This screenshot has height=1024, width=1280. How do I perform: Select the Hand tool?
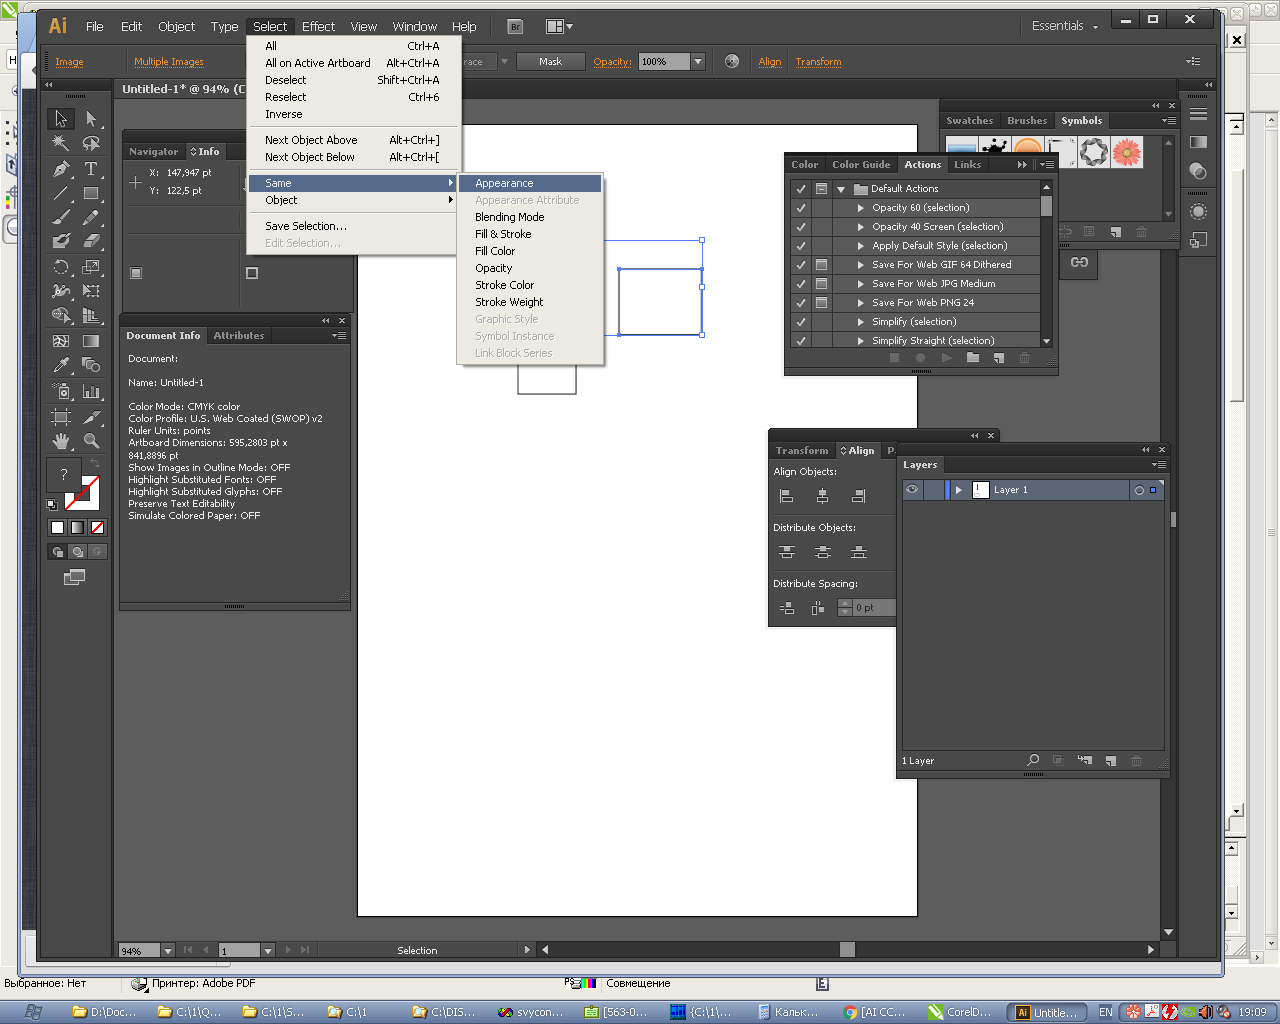point(61,441)
